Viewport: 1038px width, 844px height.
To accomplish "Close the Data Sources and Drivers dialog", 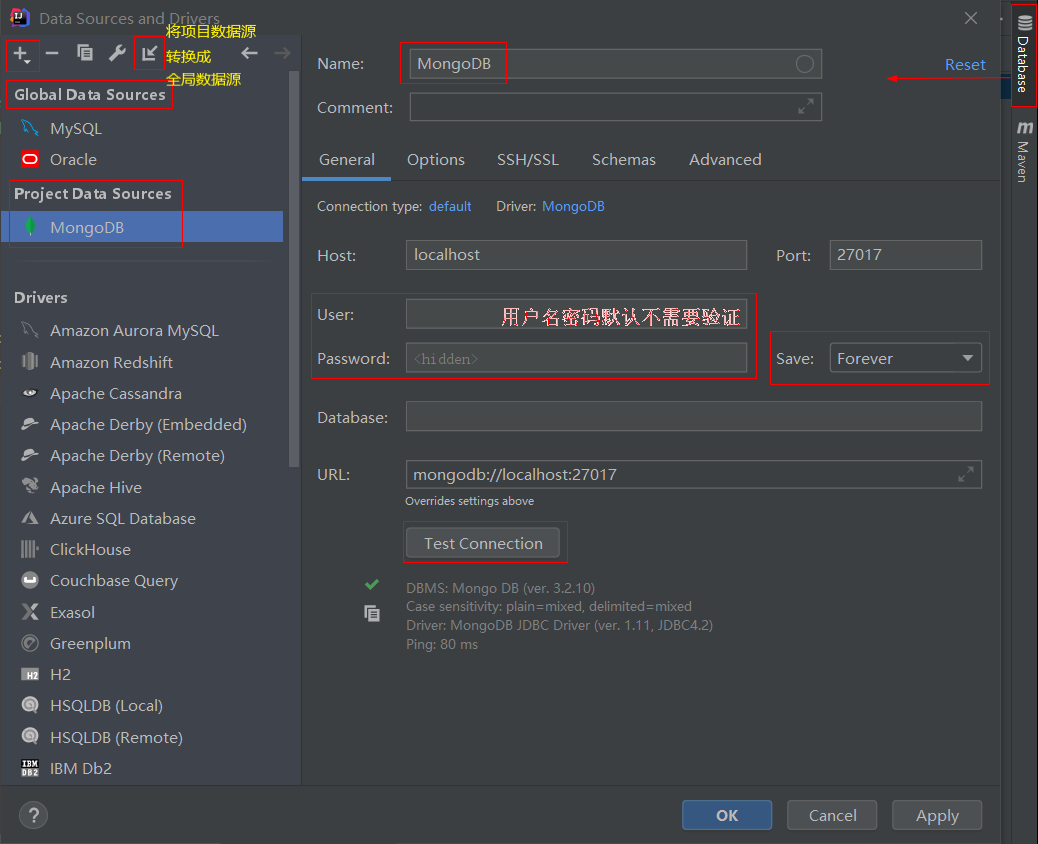I will (x=970, y=18).
